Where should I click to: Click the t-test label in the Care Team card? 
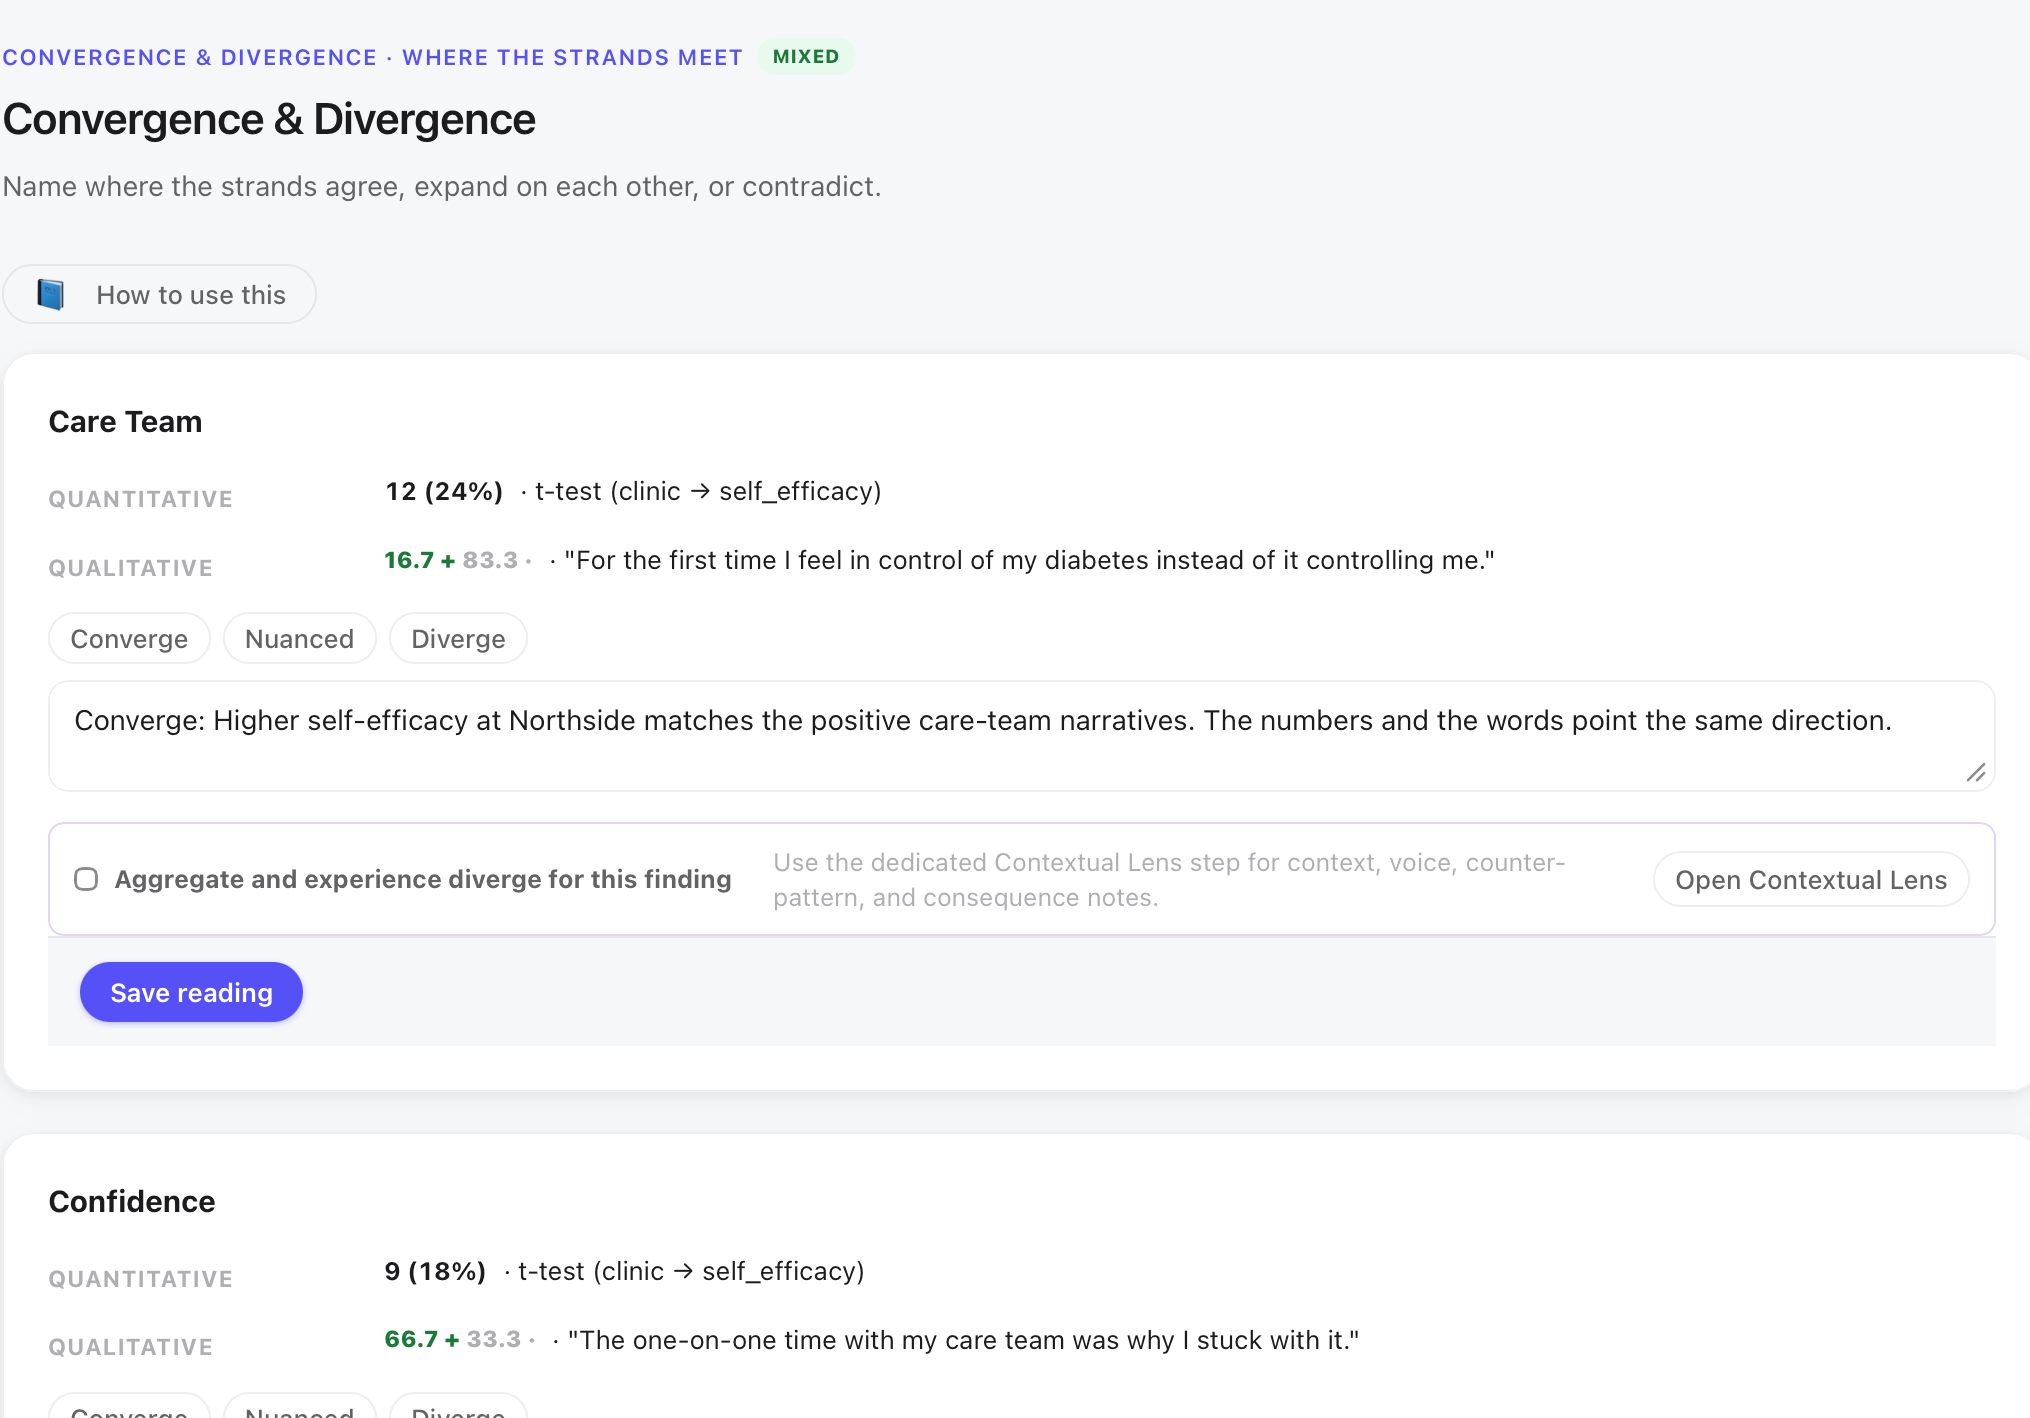point(708,492)
